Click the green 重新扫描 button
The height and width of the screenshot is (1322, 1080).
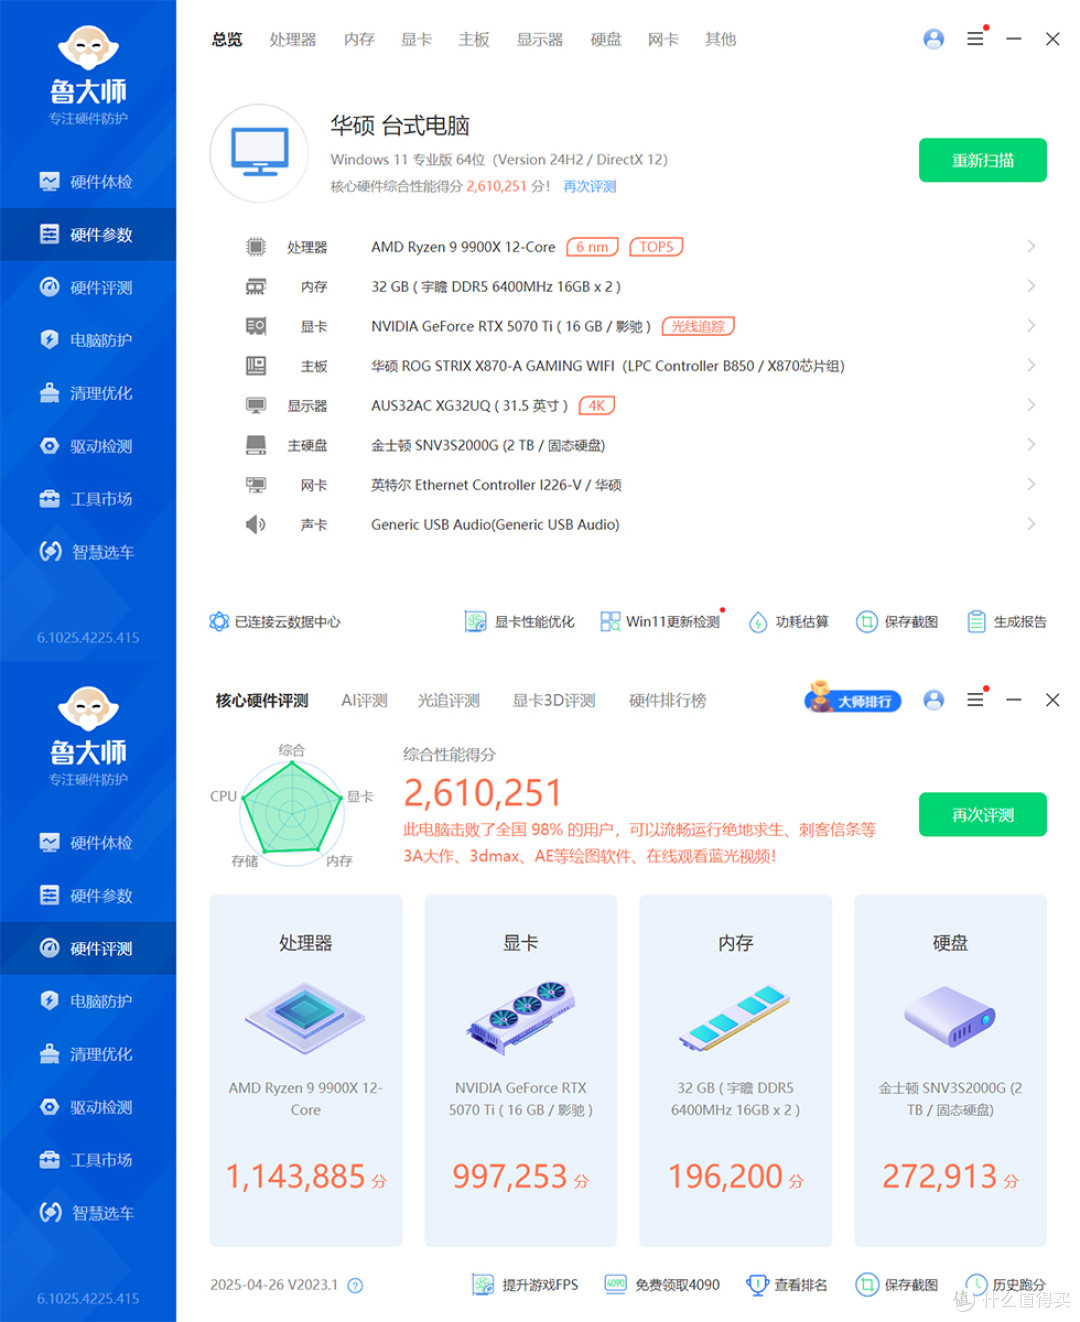click(x=982, y=160)
